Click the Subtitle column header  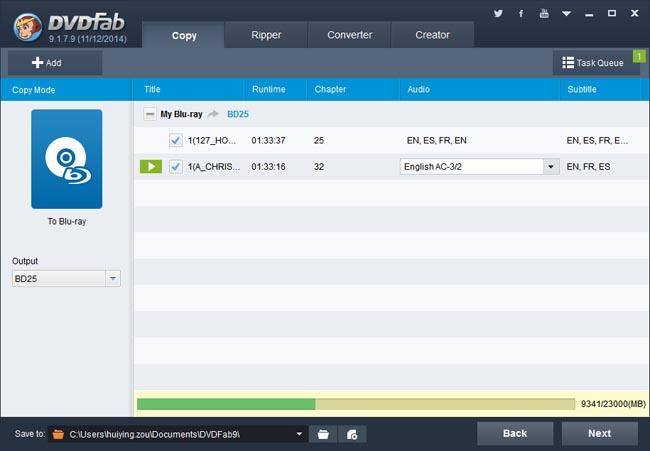pyautogui.click(x=582, y=89)
